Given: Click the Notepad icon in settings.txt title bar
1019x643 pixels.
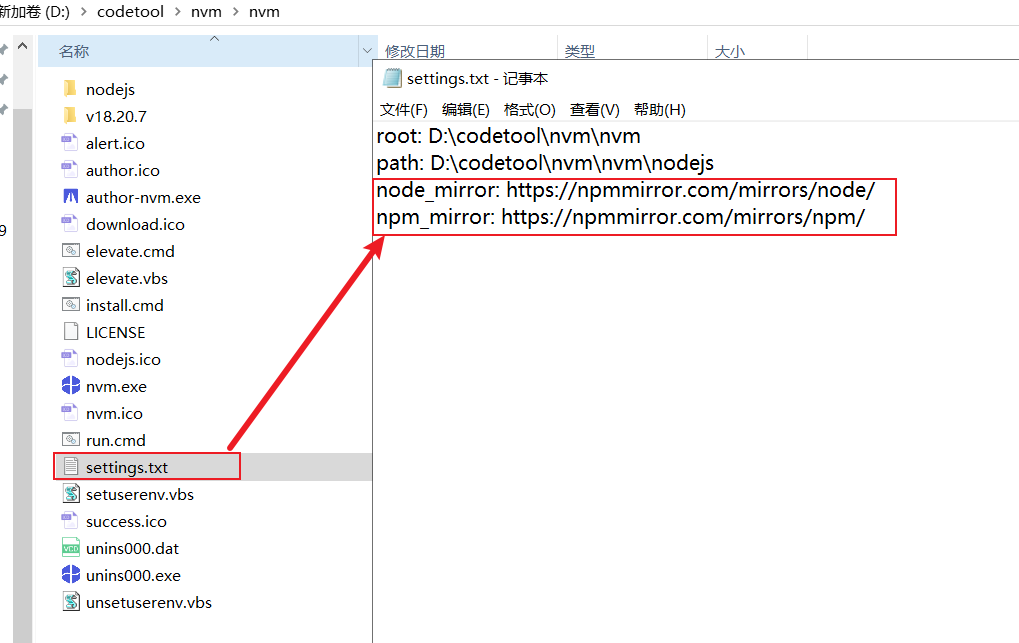Looking at the screenshot, I should click(392, 78).
